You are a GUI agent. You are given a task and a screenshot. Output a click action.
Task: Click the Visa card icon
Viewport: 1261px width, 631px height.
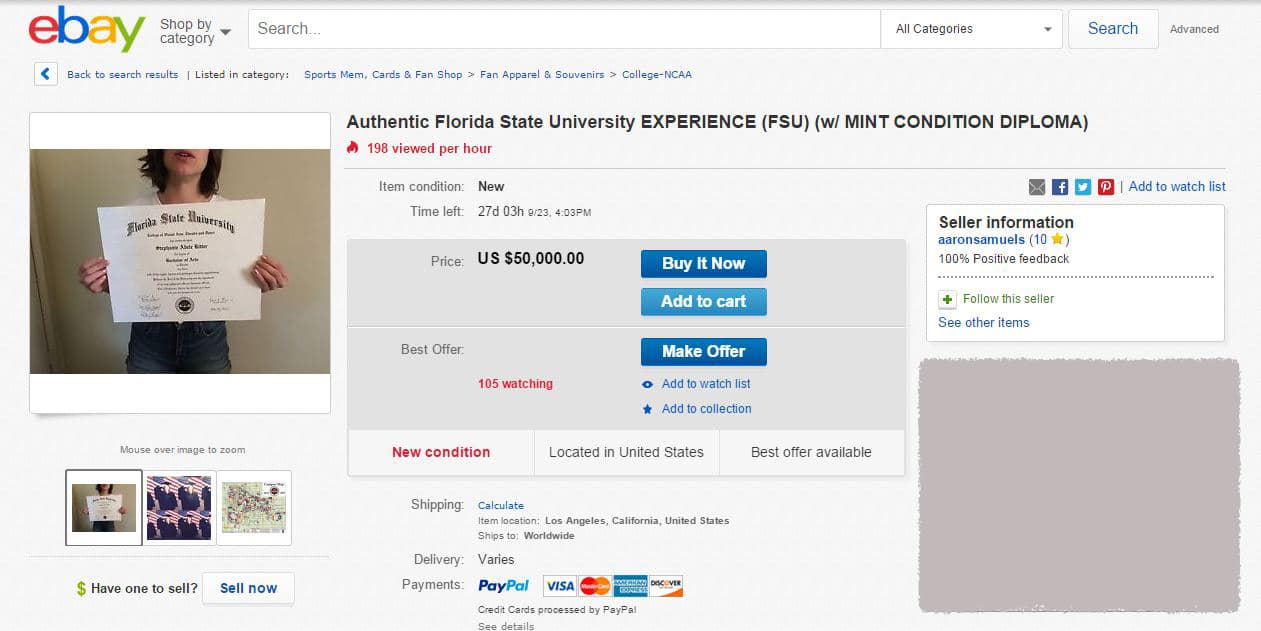pos(560,585)
